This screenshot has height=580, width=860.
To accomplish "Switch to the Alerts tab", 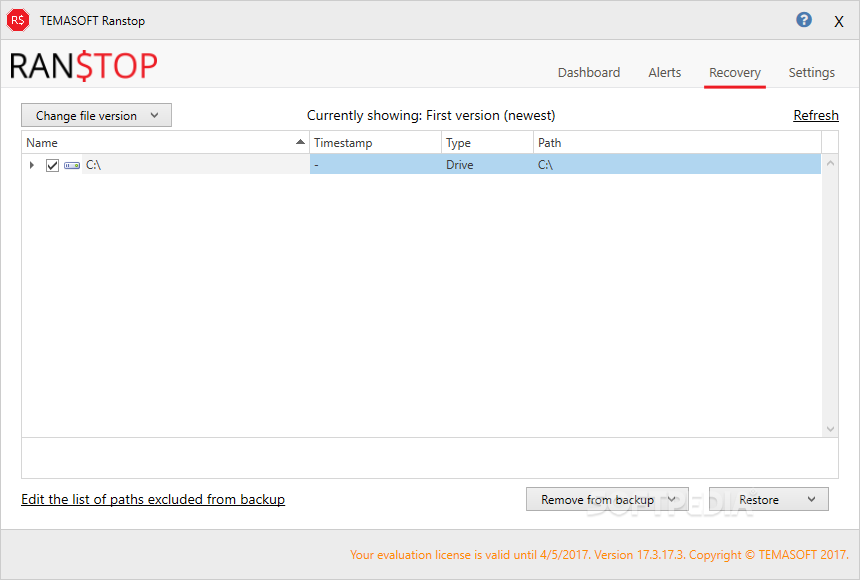I will pos(665,72).
